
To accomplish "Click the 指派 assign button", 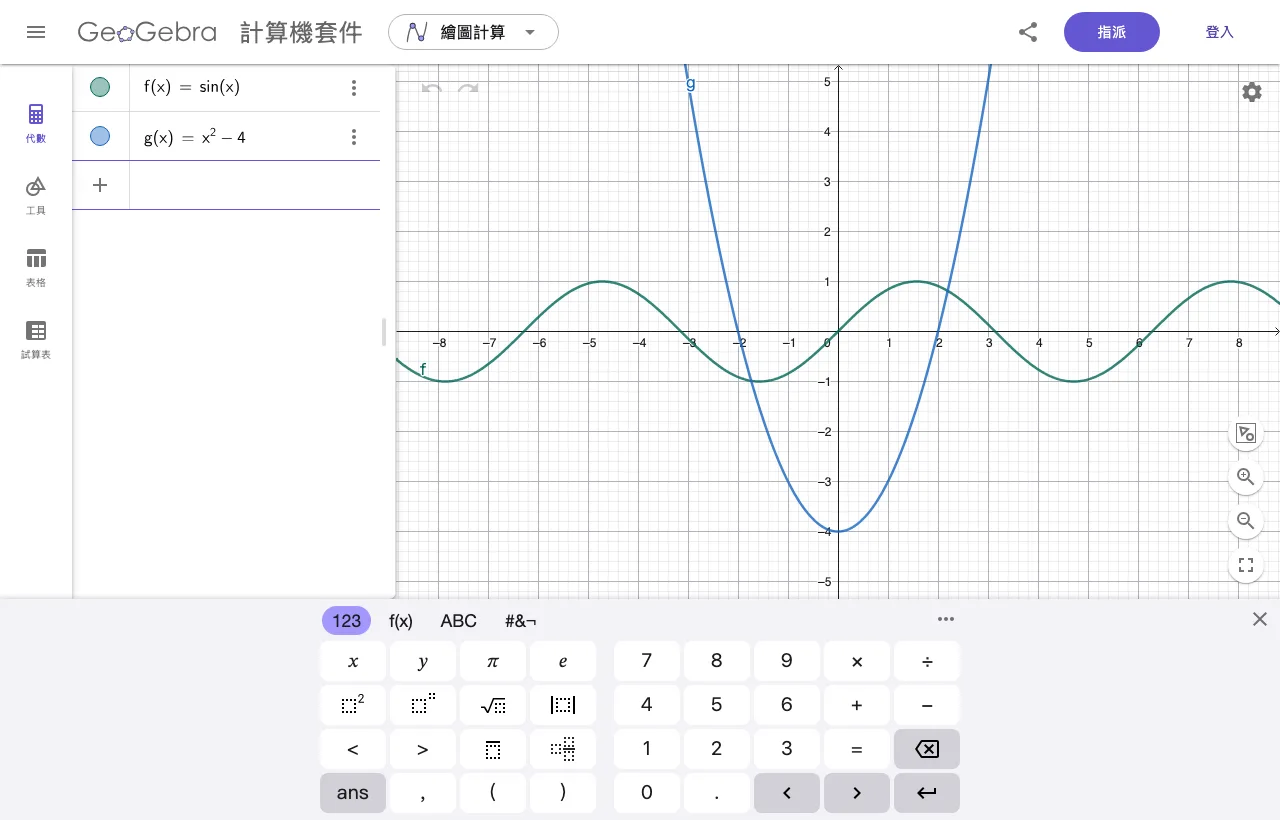I will (x=1112, y=32).
